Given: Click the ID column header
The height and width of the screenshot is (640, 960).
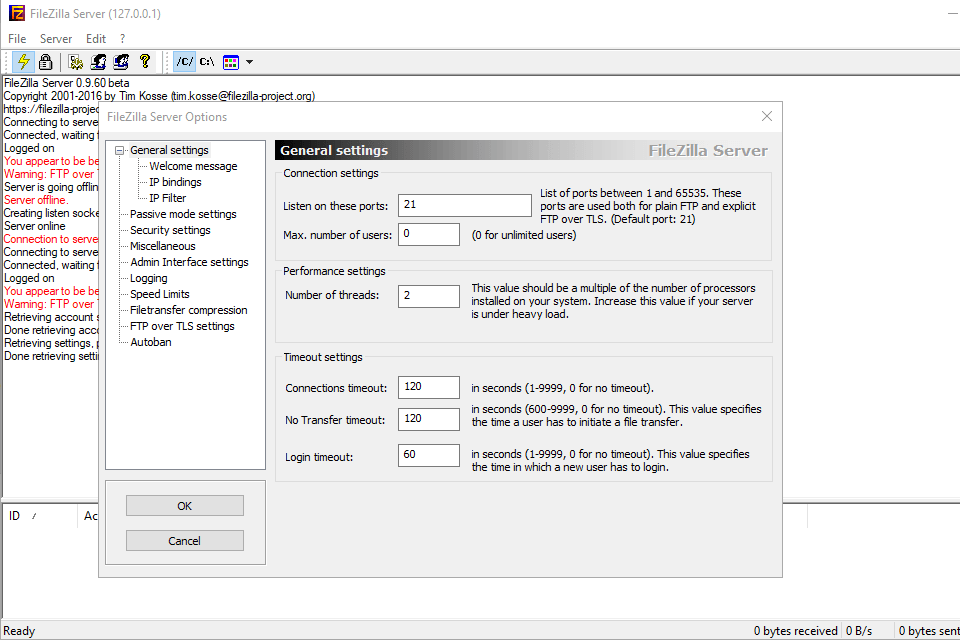Looking at the screenshot, I should point(40,516).
